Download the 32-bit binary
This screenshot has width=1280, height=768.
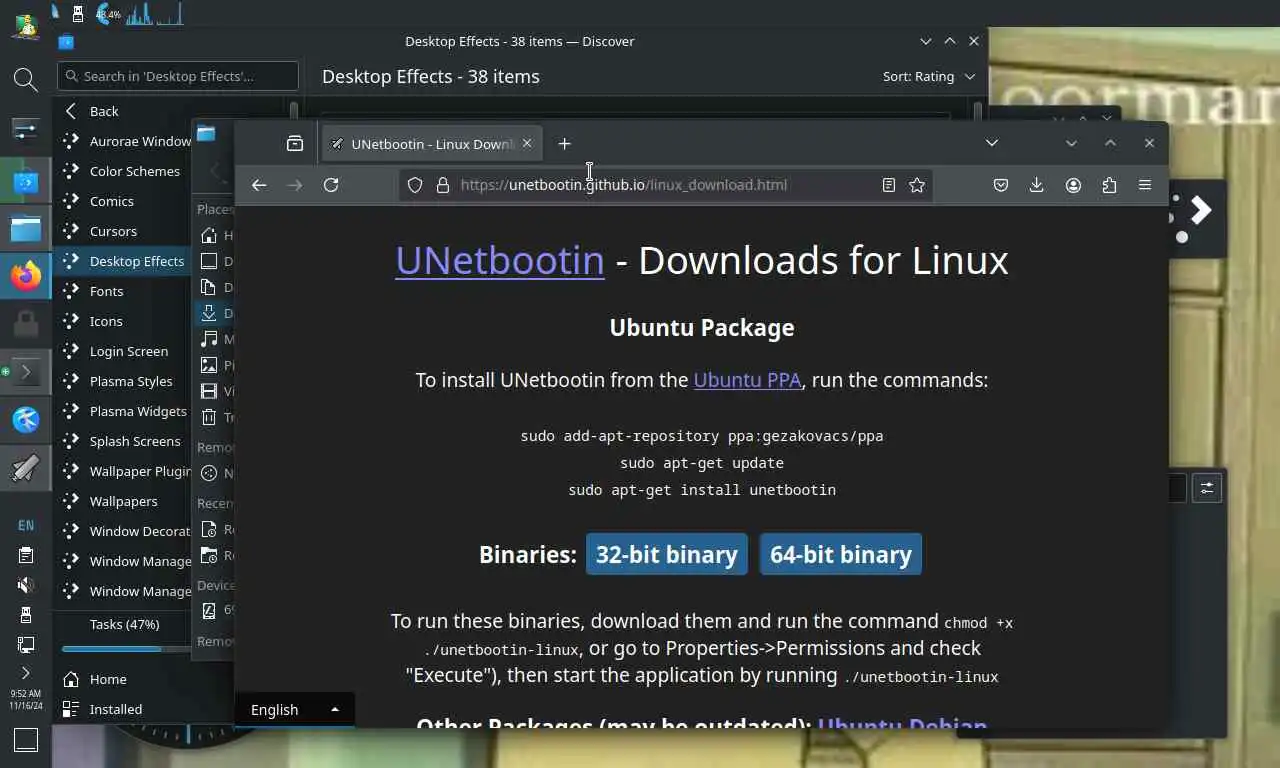click(x=667, y=554)
